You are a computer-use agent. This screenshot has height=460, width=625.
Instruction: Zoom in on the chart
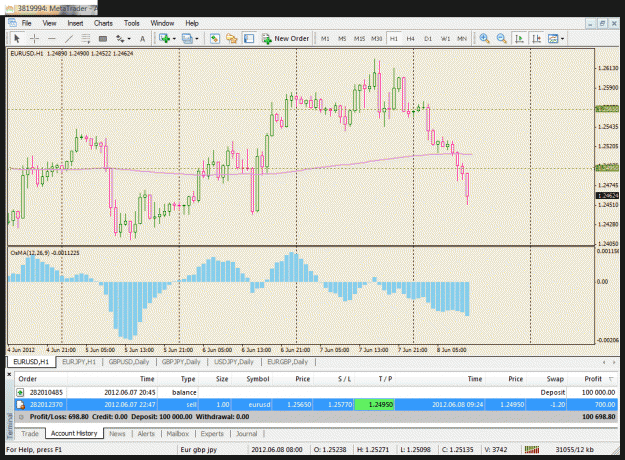click(x=484, y=39)
